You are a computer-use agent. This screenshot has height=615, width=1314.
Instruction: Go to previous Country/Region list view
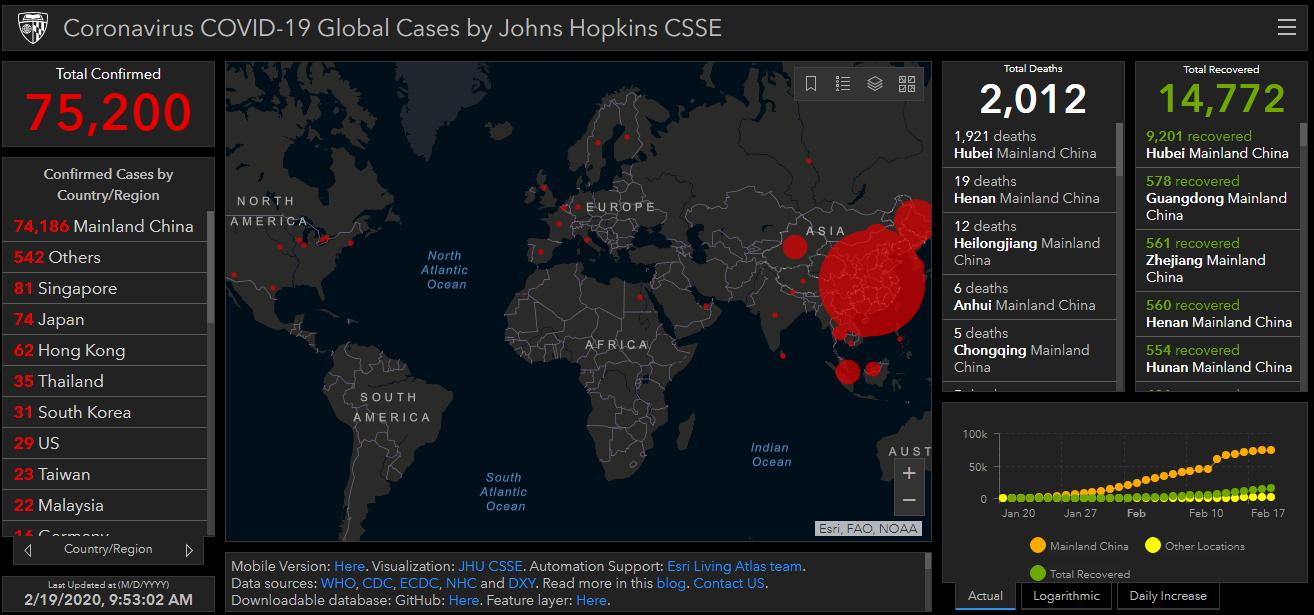pos(28,550)
